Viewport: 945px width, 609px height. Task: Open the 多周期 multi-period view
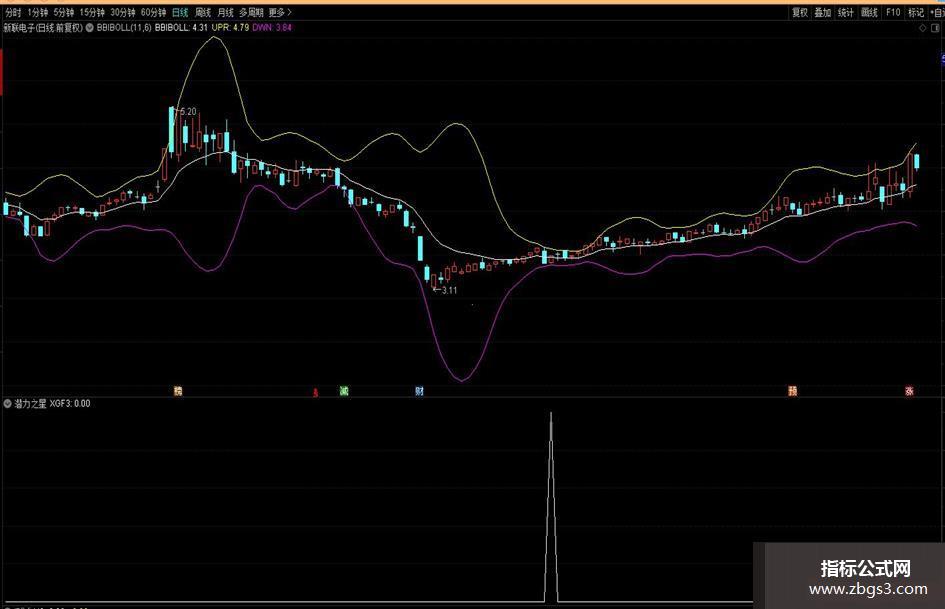(251, 12)
